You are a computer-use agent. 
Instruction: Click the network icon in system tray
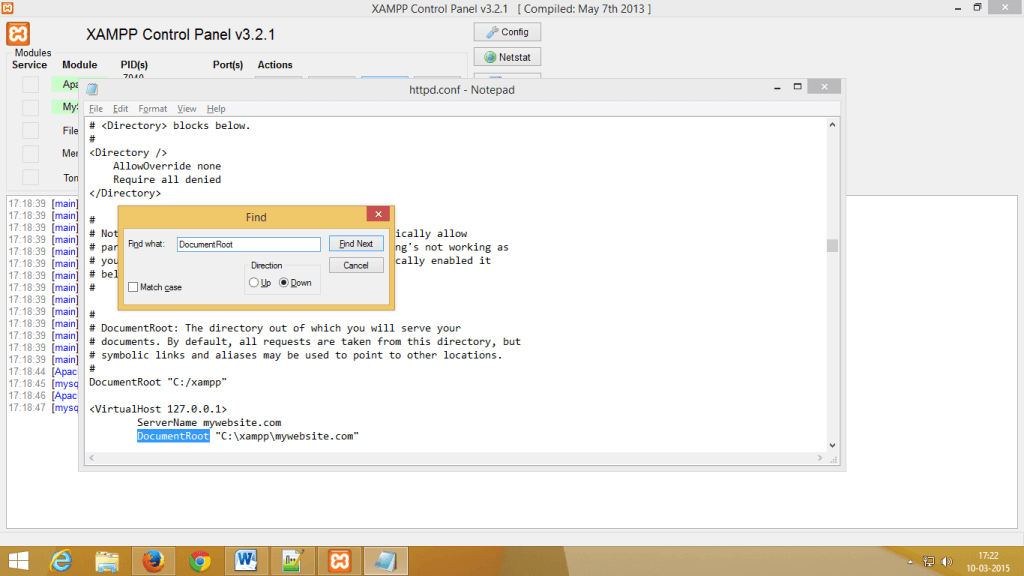929,562
